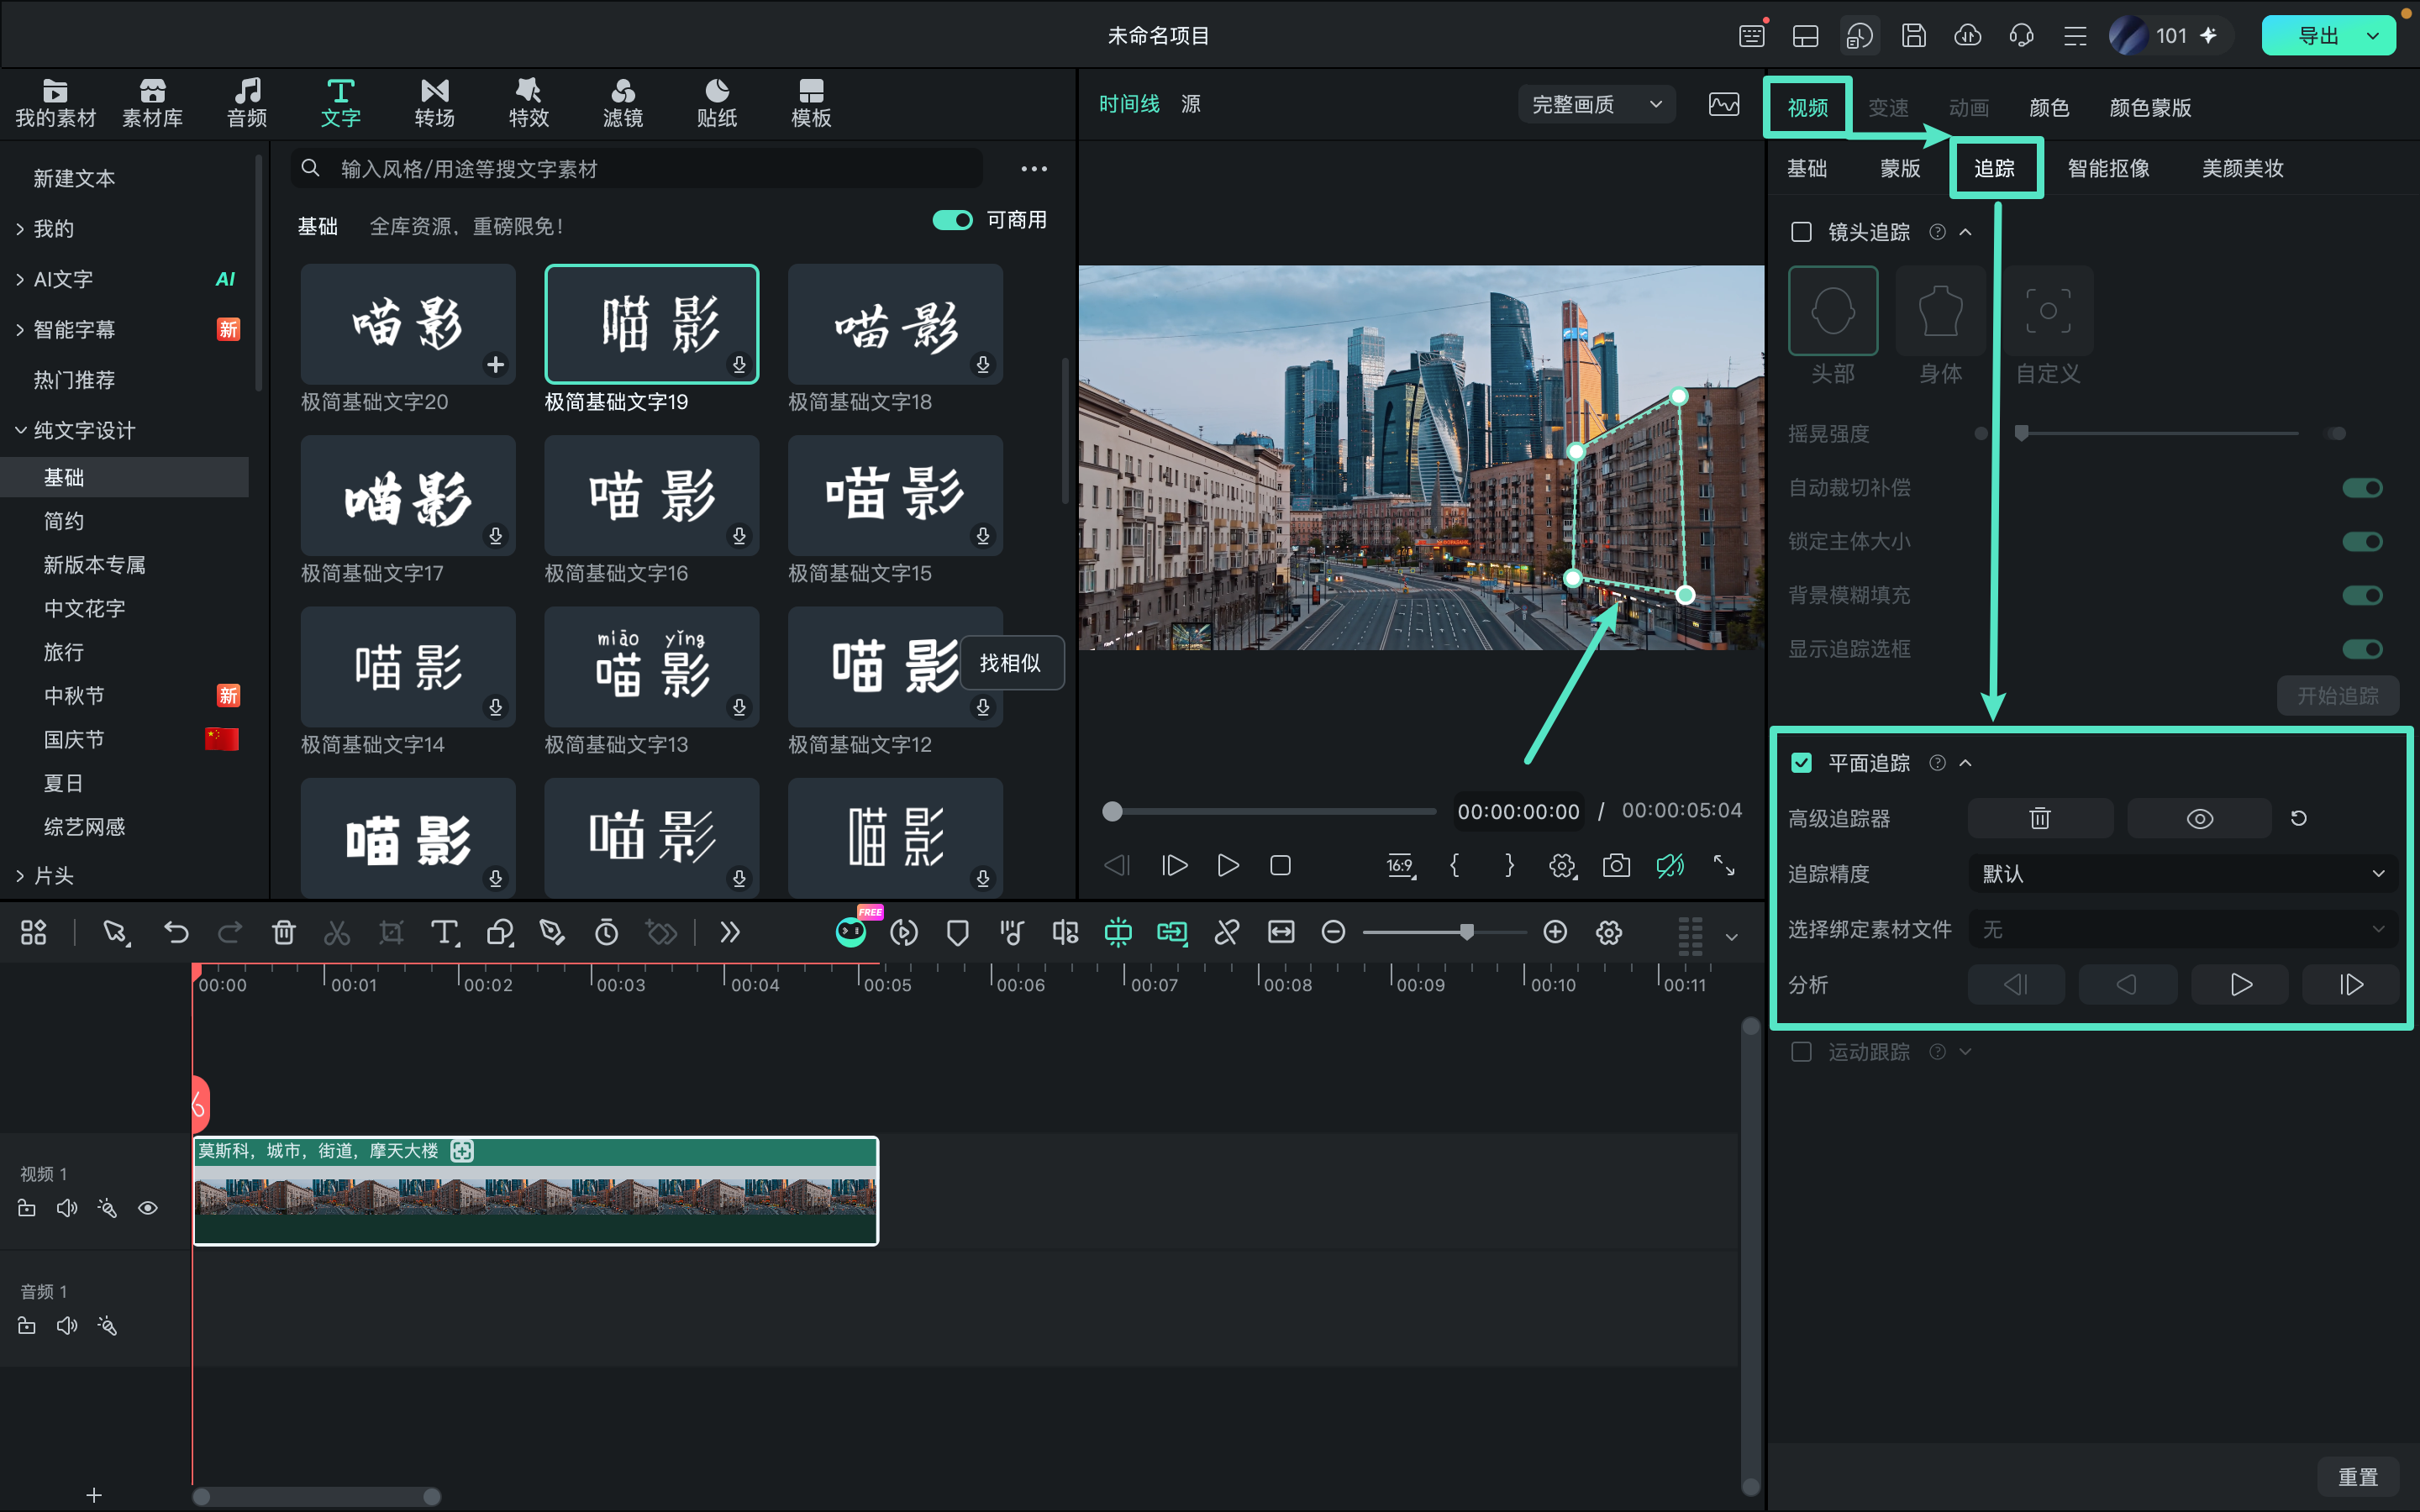Click the 找相似 button

[1010, 663]
